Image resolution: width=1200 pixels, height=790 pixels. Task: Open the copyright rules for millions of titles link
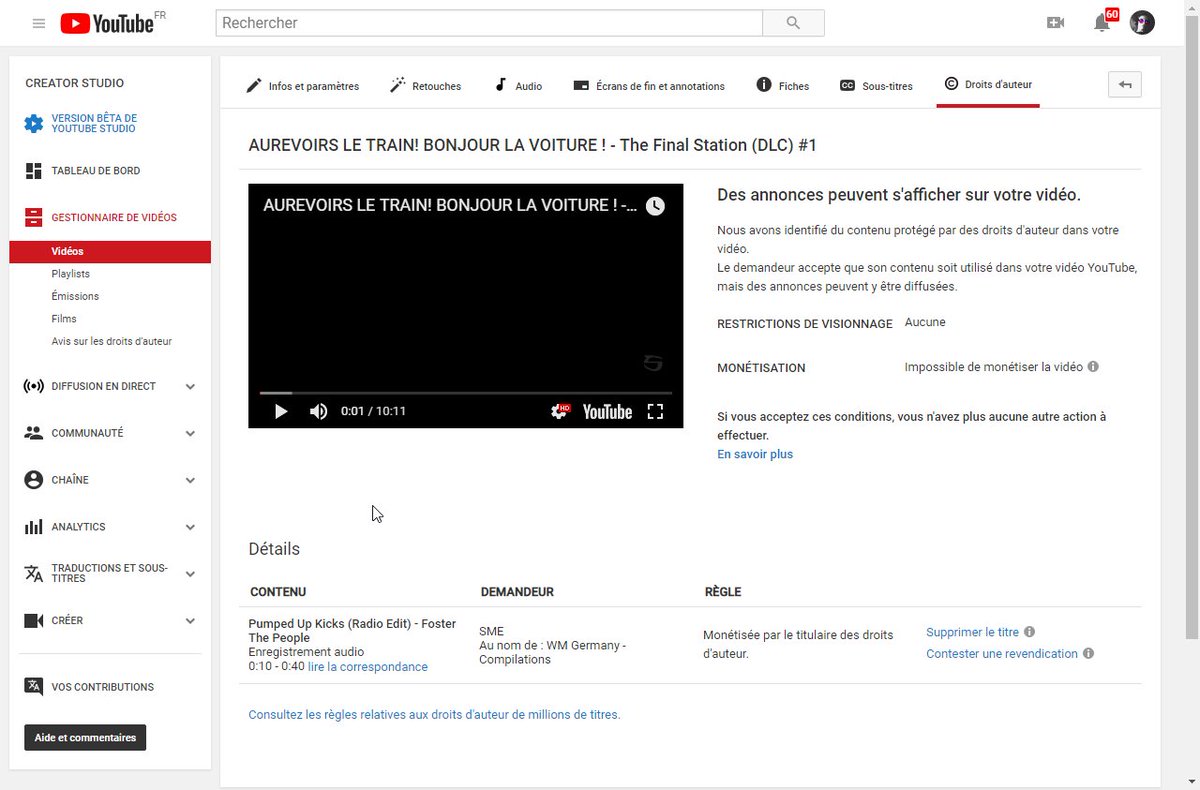[x=434, y=715]
